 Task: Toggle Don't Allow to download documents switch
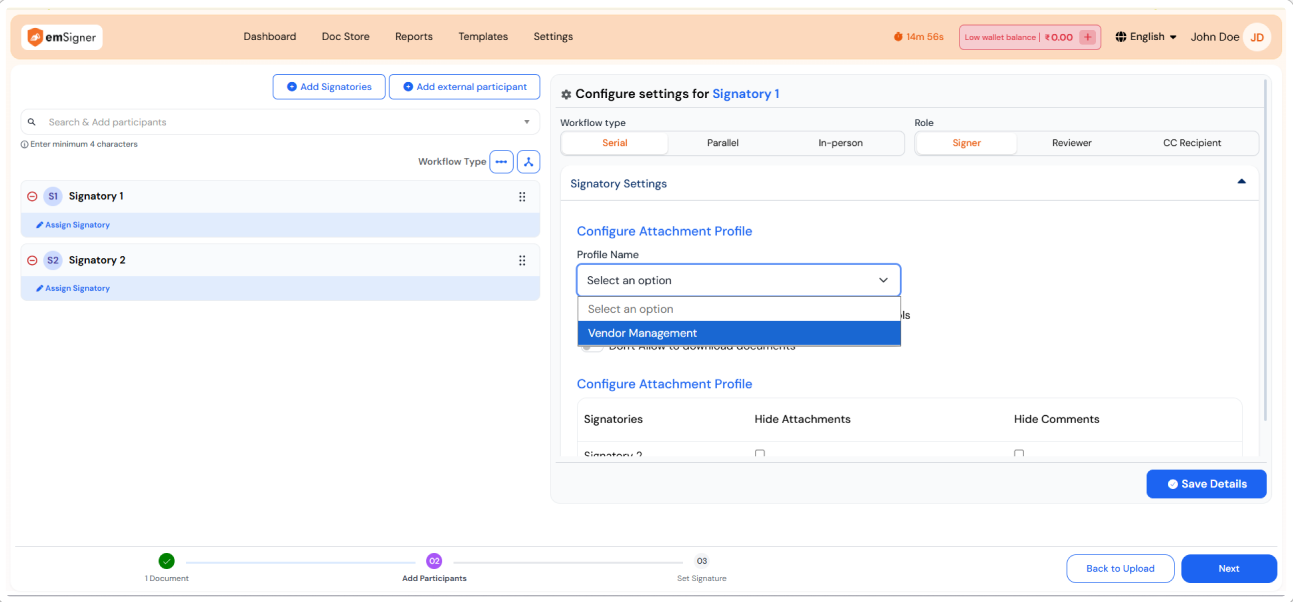point(593,347)
